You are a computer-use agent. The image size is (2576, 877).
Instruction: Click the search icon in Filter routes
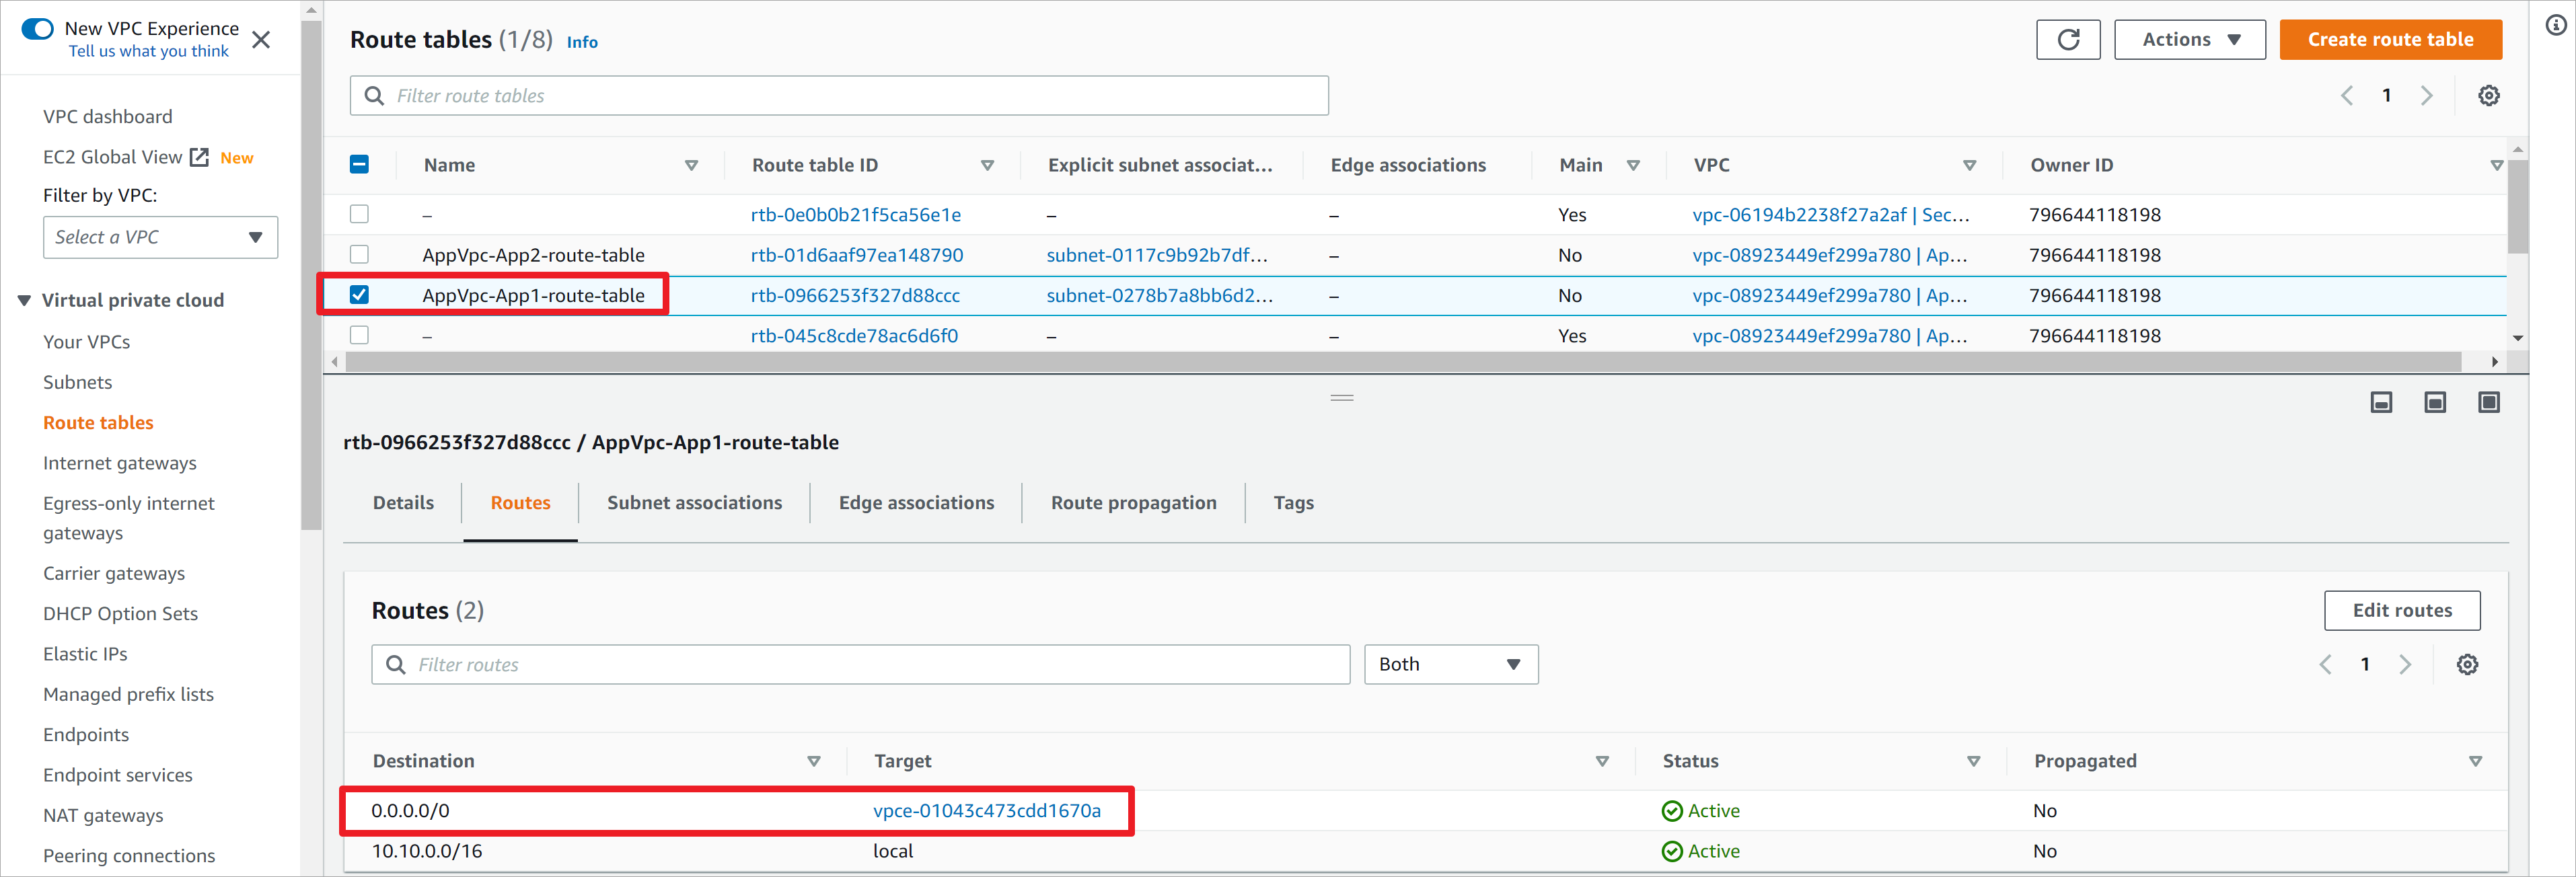point(395,665)
